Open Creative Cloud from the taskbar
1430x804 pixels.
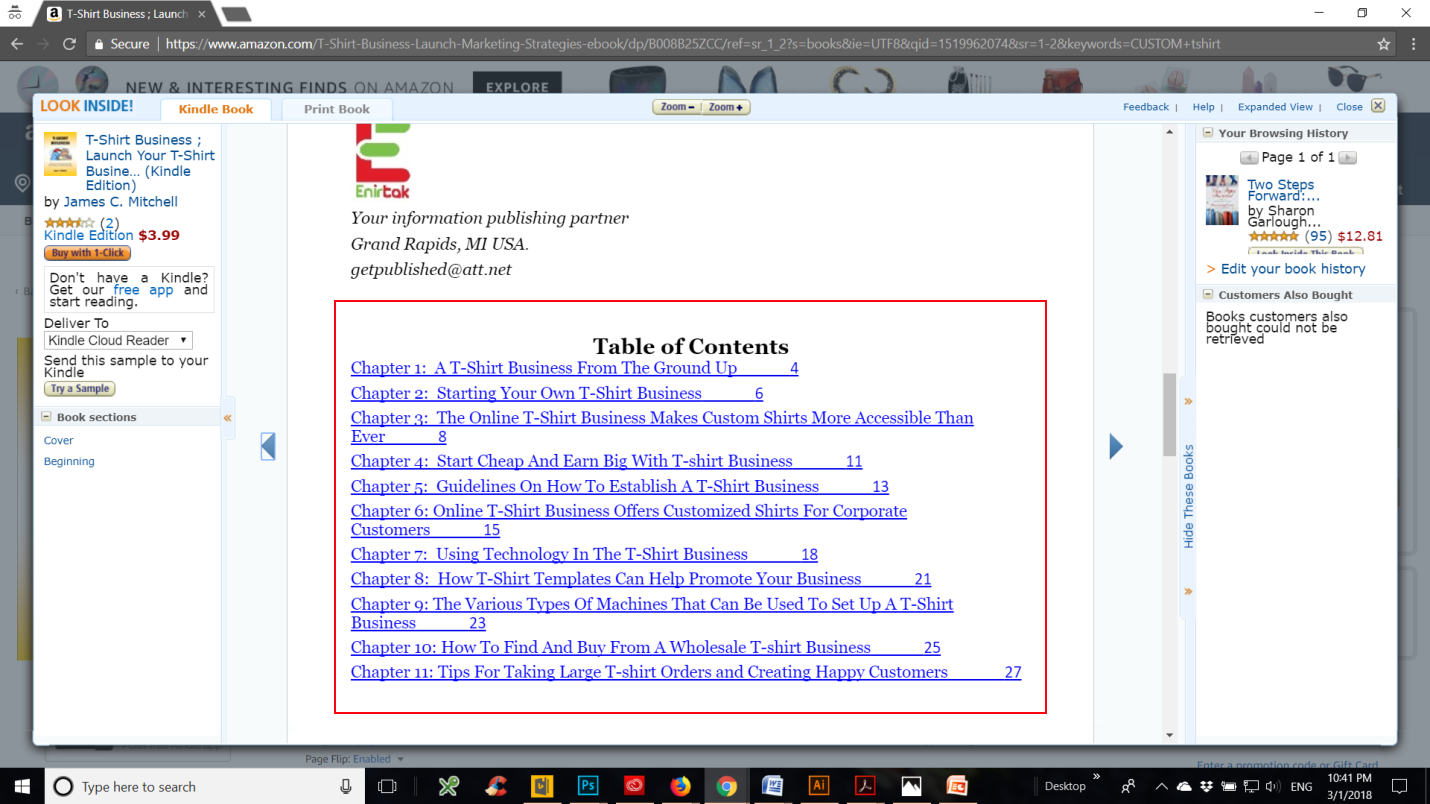click(634, 787)
